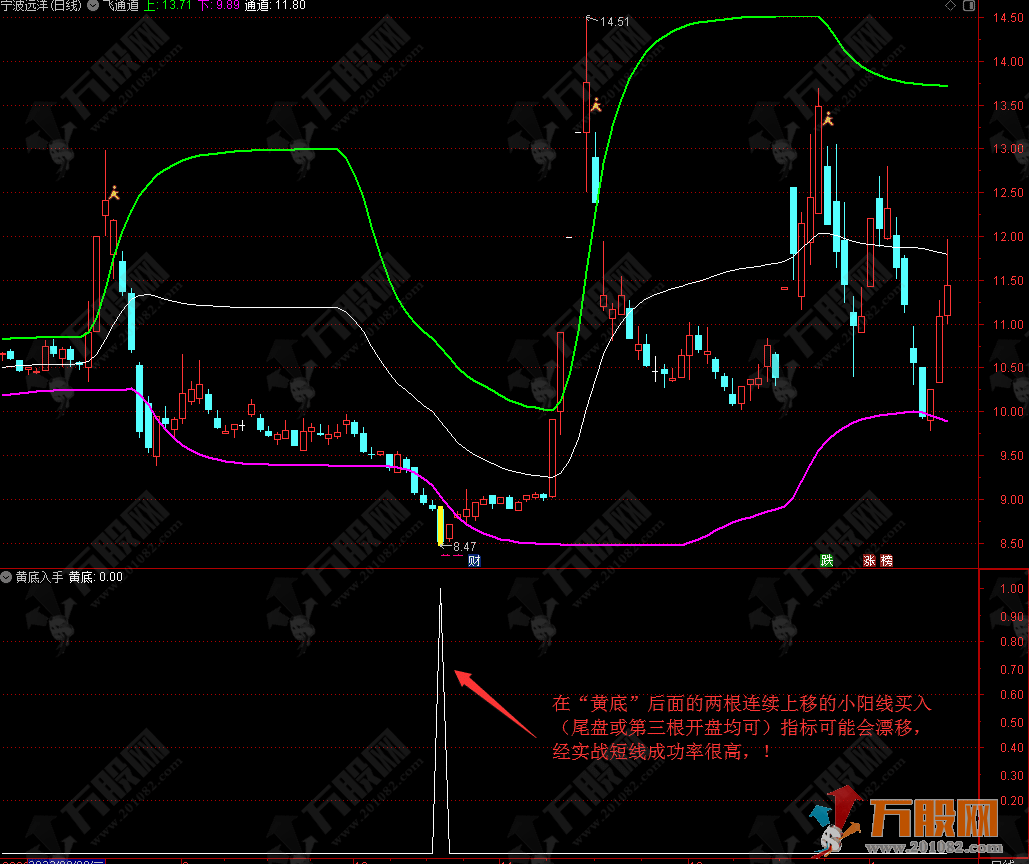1029x864 pixels.
Task: Click the running-man signal near 13.50 peak
Action: (828, 119)
